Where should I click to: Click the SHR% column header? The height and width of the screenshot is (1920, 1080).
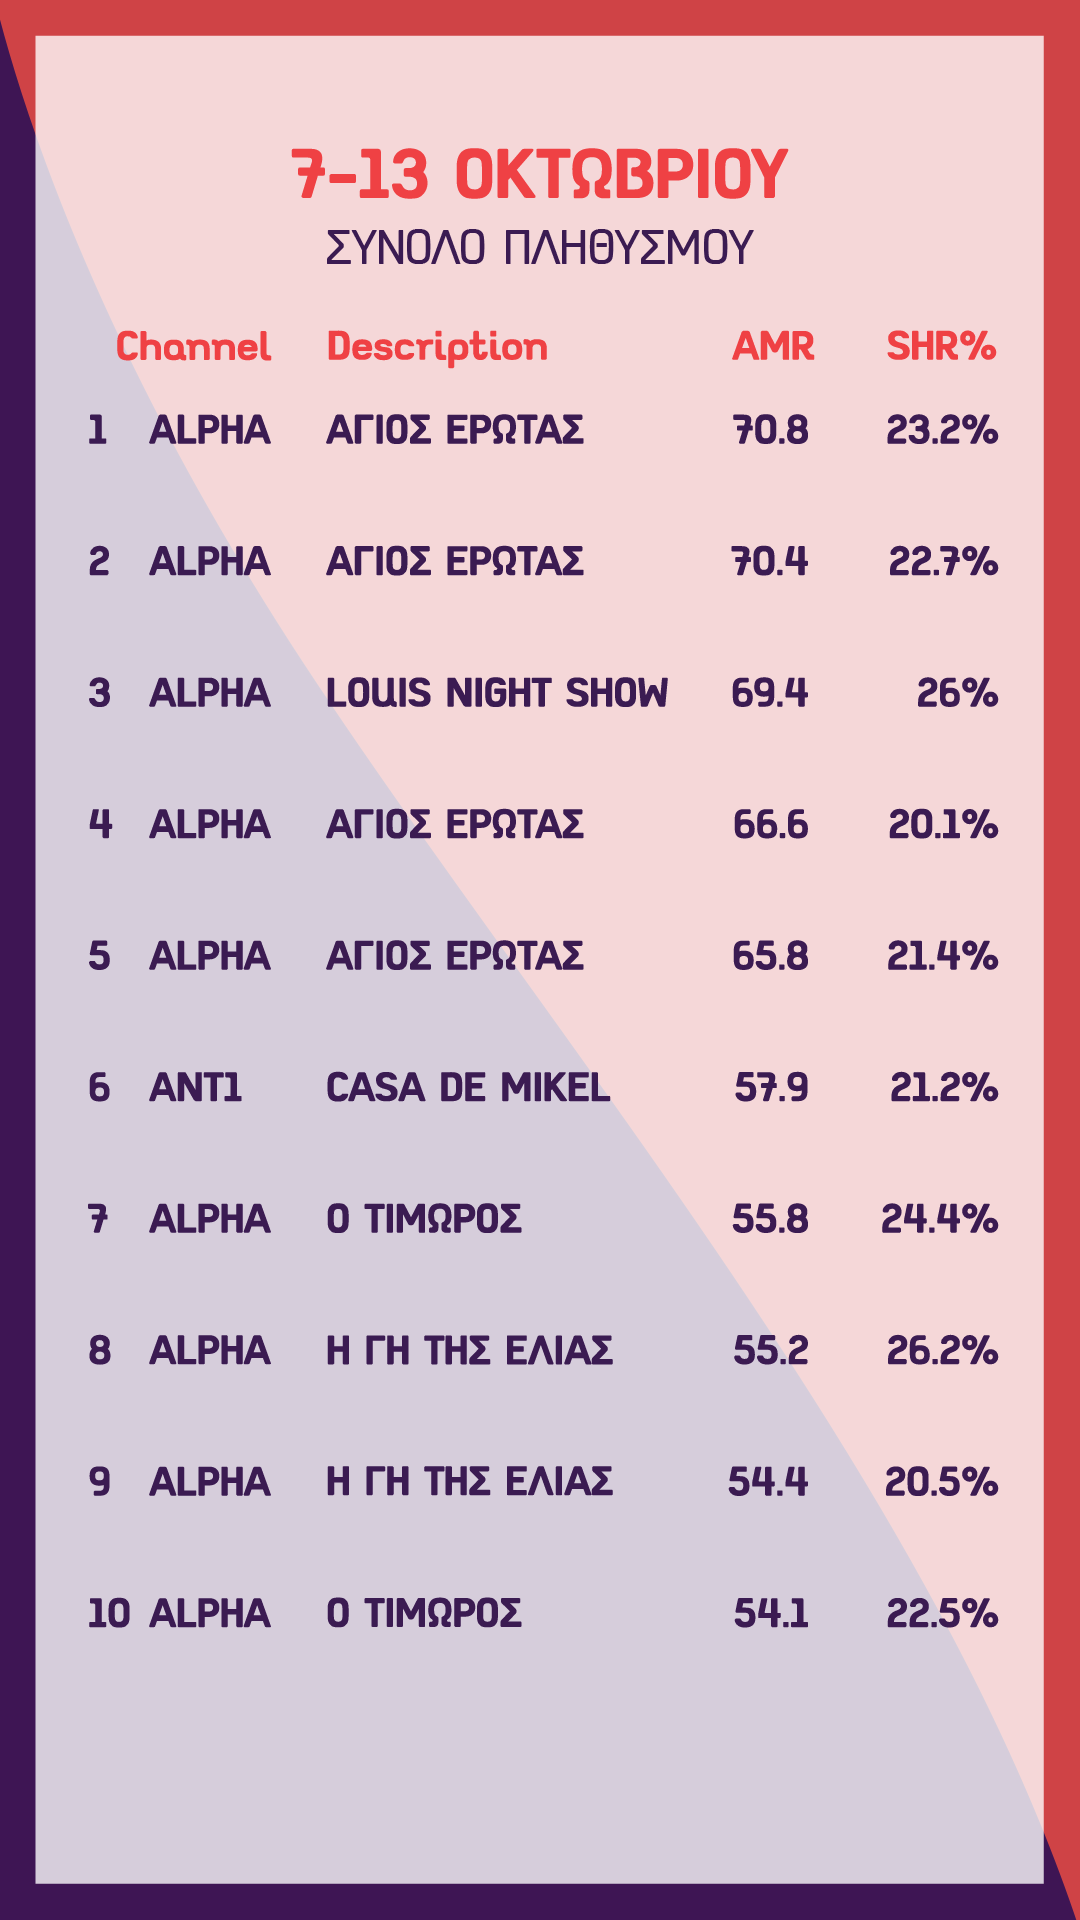tap(941, 347)
